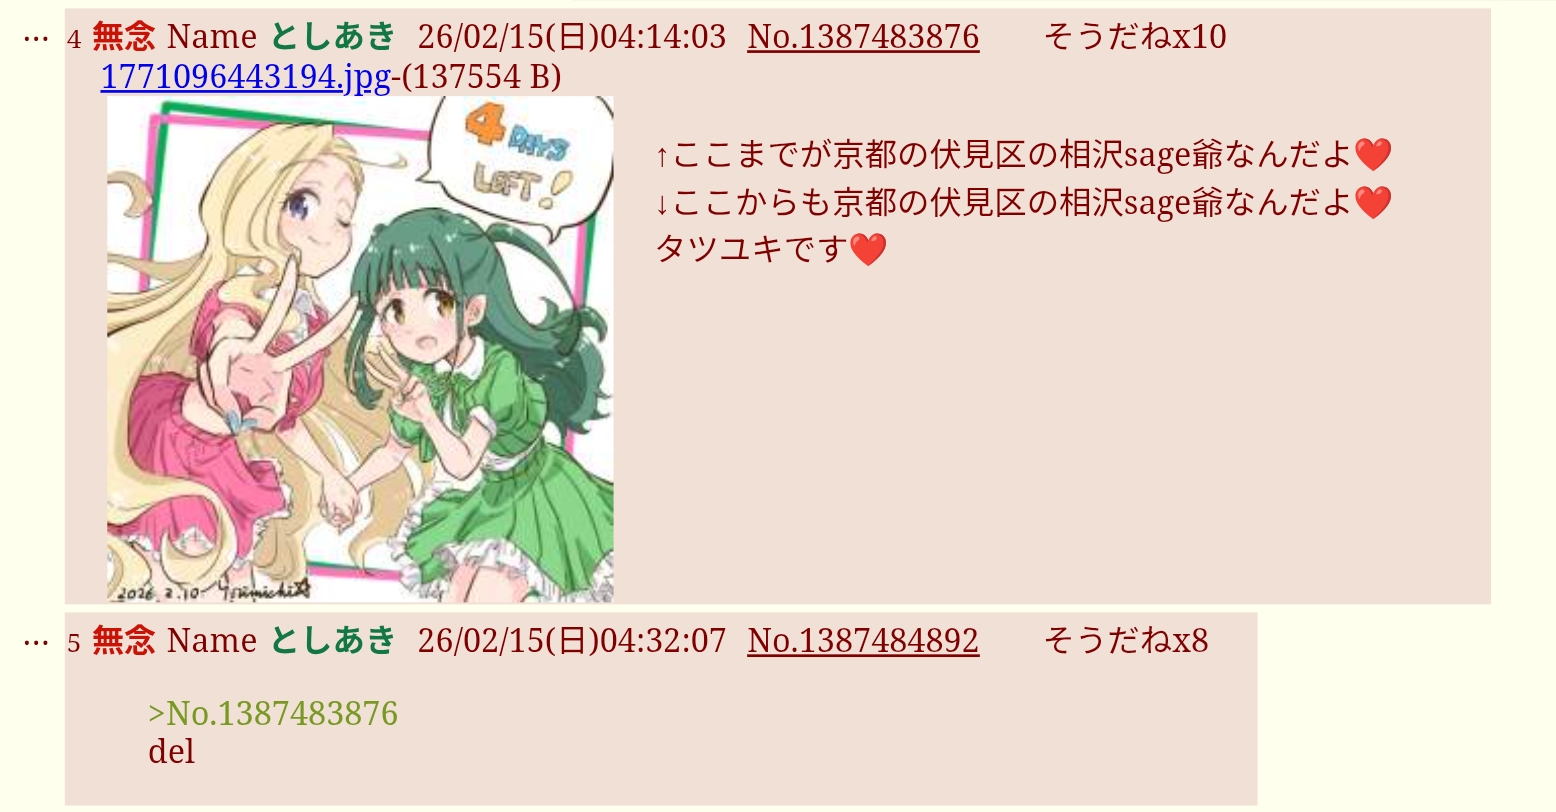Click the quoted >No.1387483876 reference

(273, 713)
